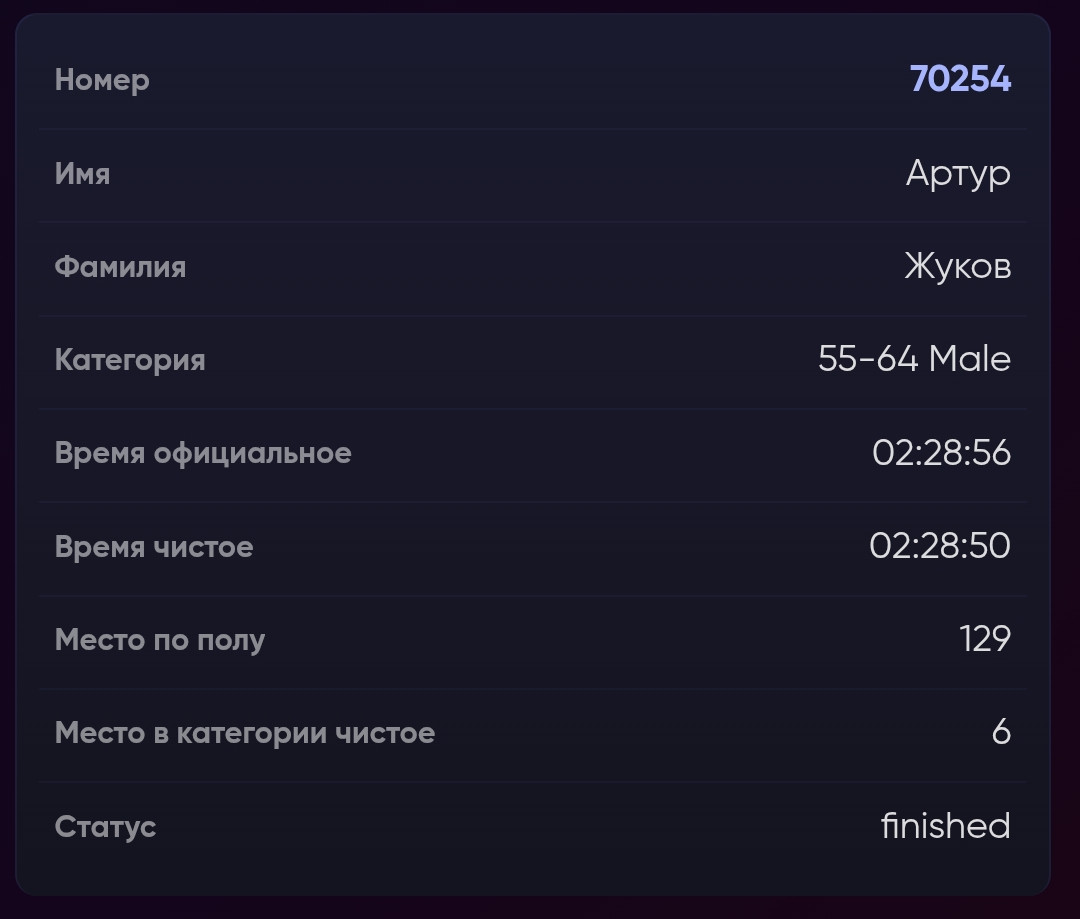The height and width of the screenshot is (919, 1080).
Task: Select the Время чистое label
Action: (154, 547)
